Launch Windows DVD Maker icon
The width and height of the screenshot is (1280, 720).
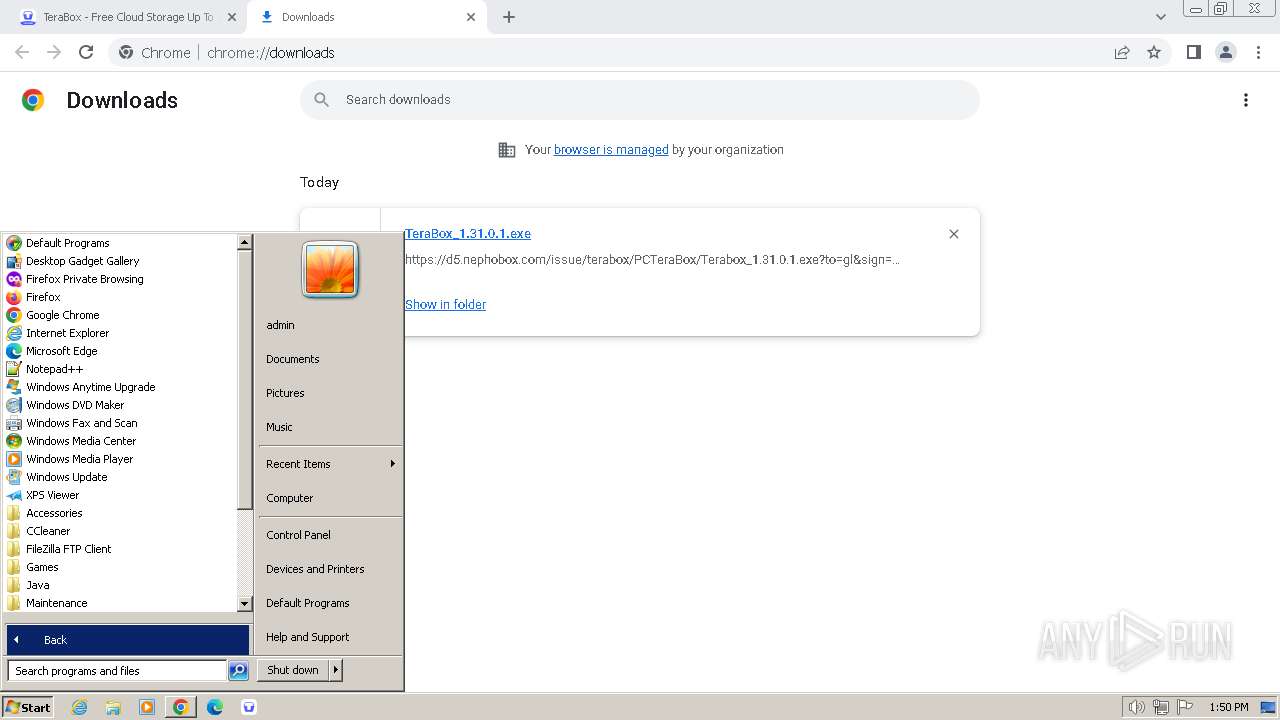14,405
